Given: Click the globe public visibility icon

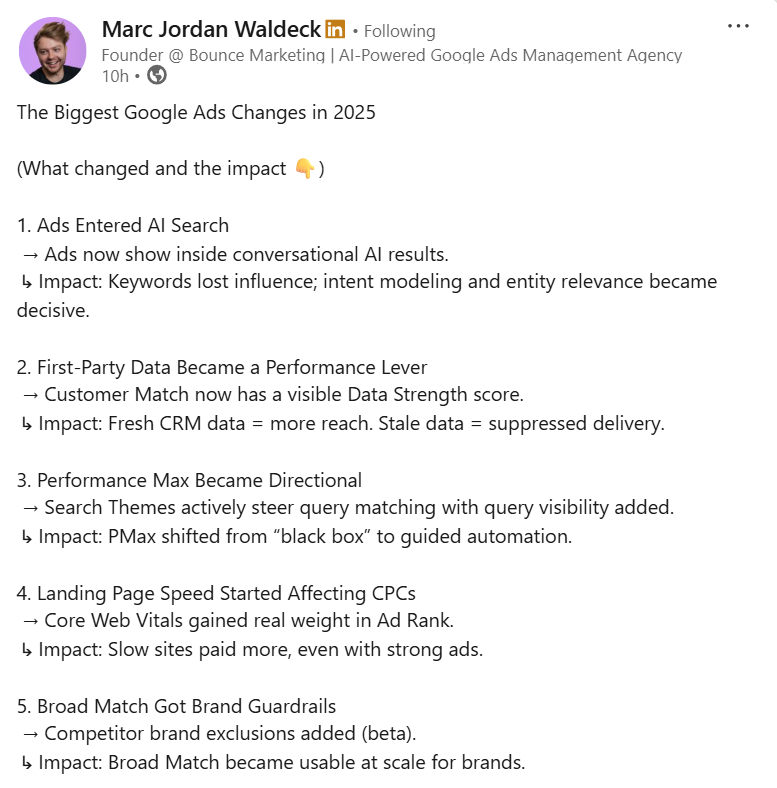Looking at the screenshot, I should pyautogui.click(x=157, y=75).
